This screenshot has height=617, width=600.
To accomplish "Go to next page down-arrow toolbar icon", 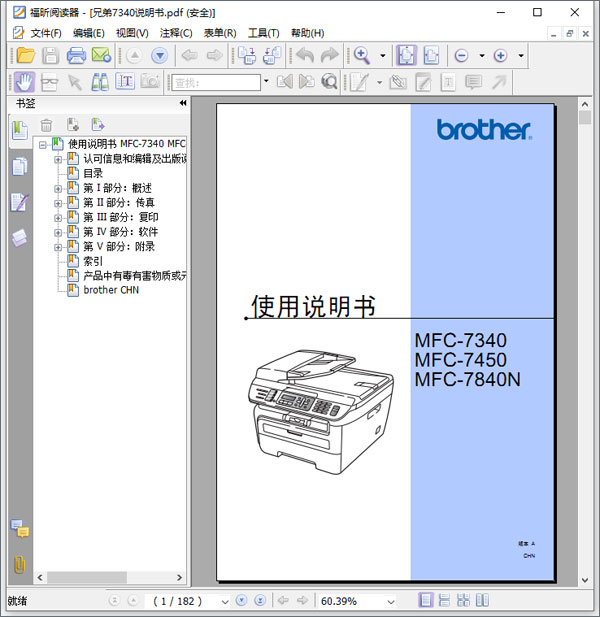I will coord(160,56).
